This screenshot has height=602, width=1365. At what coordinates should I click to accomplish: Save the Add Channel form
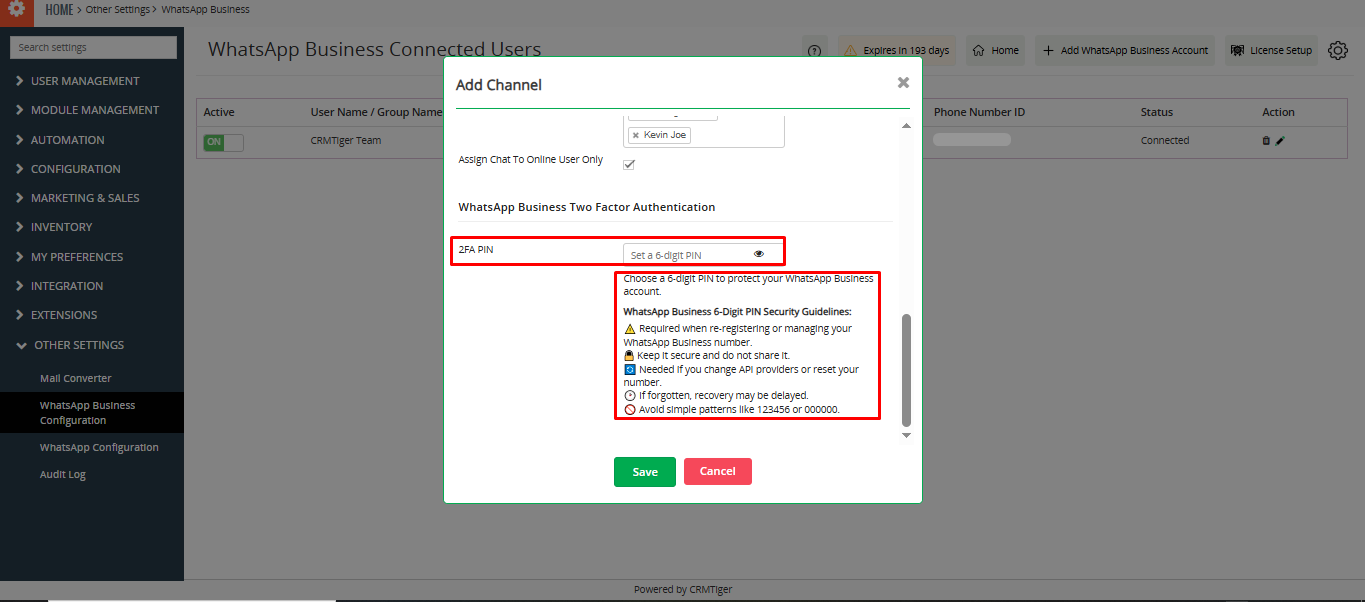tap(645, 472)
